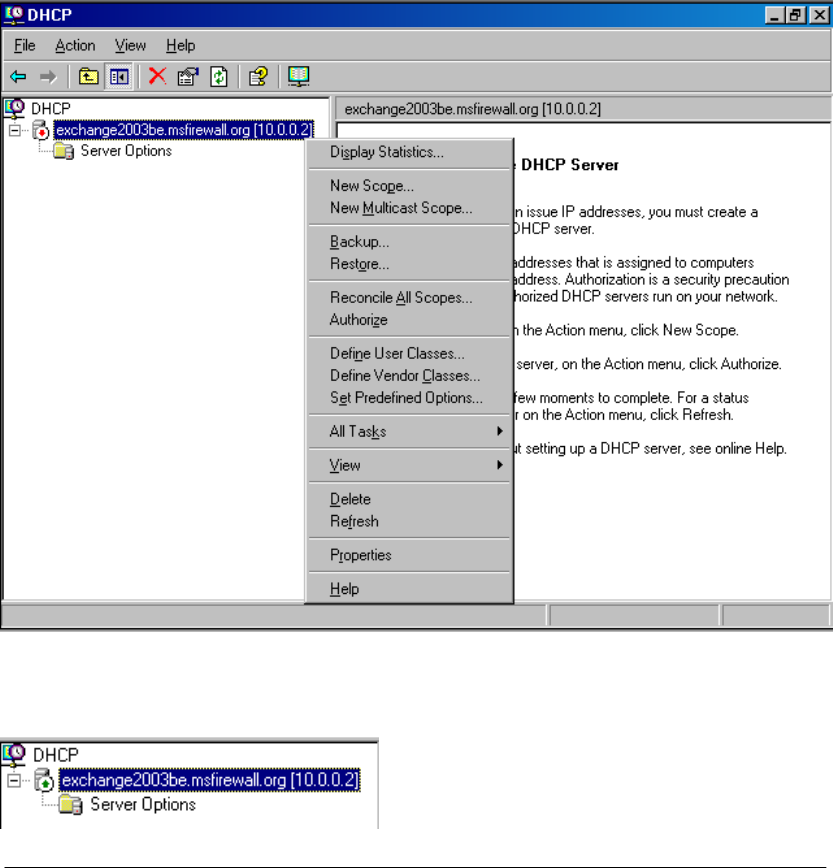Open Properties from the context menu
The height and width of the screenshot is (868, 833).
click(409, 555)
